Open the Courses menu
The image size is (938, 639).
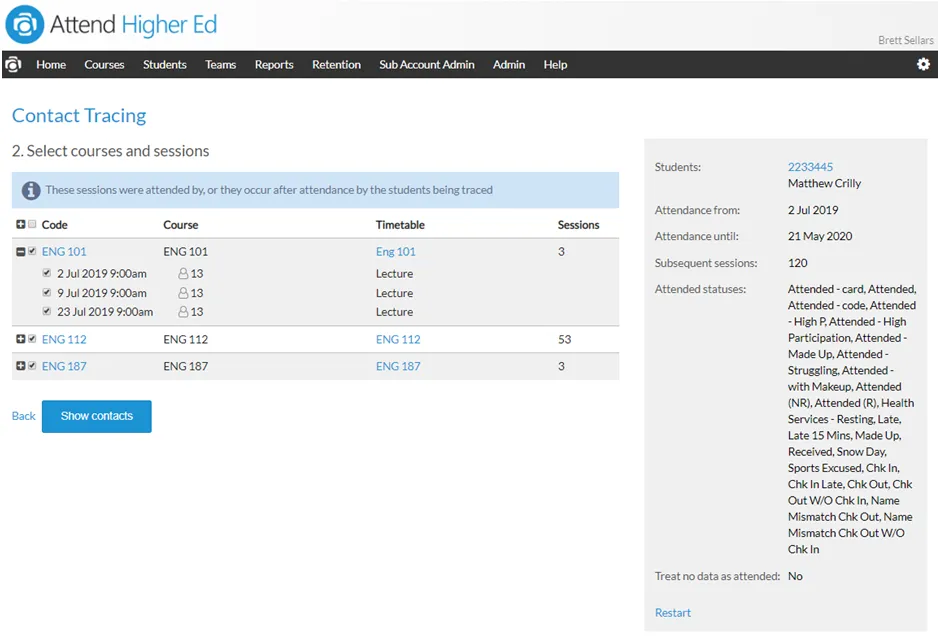tap(104, 65)
